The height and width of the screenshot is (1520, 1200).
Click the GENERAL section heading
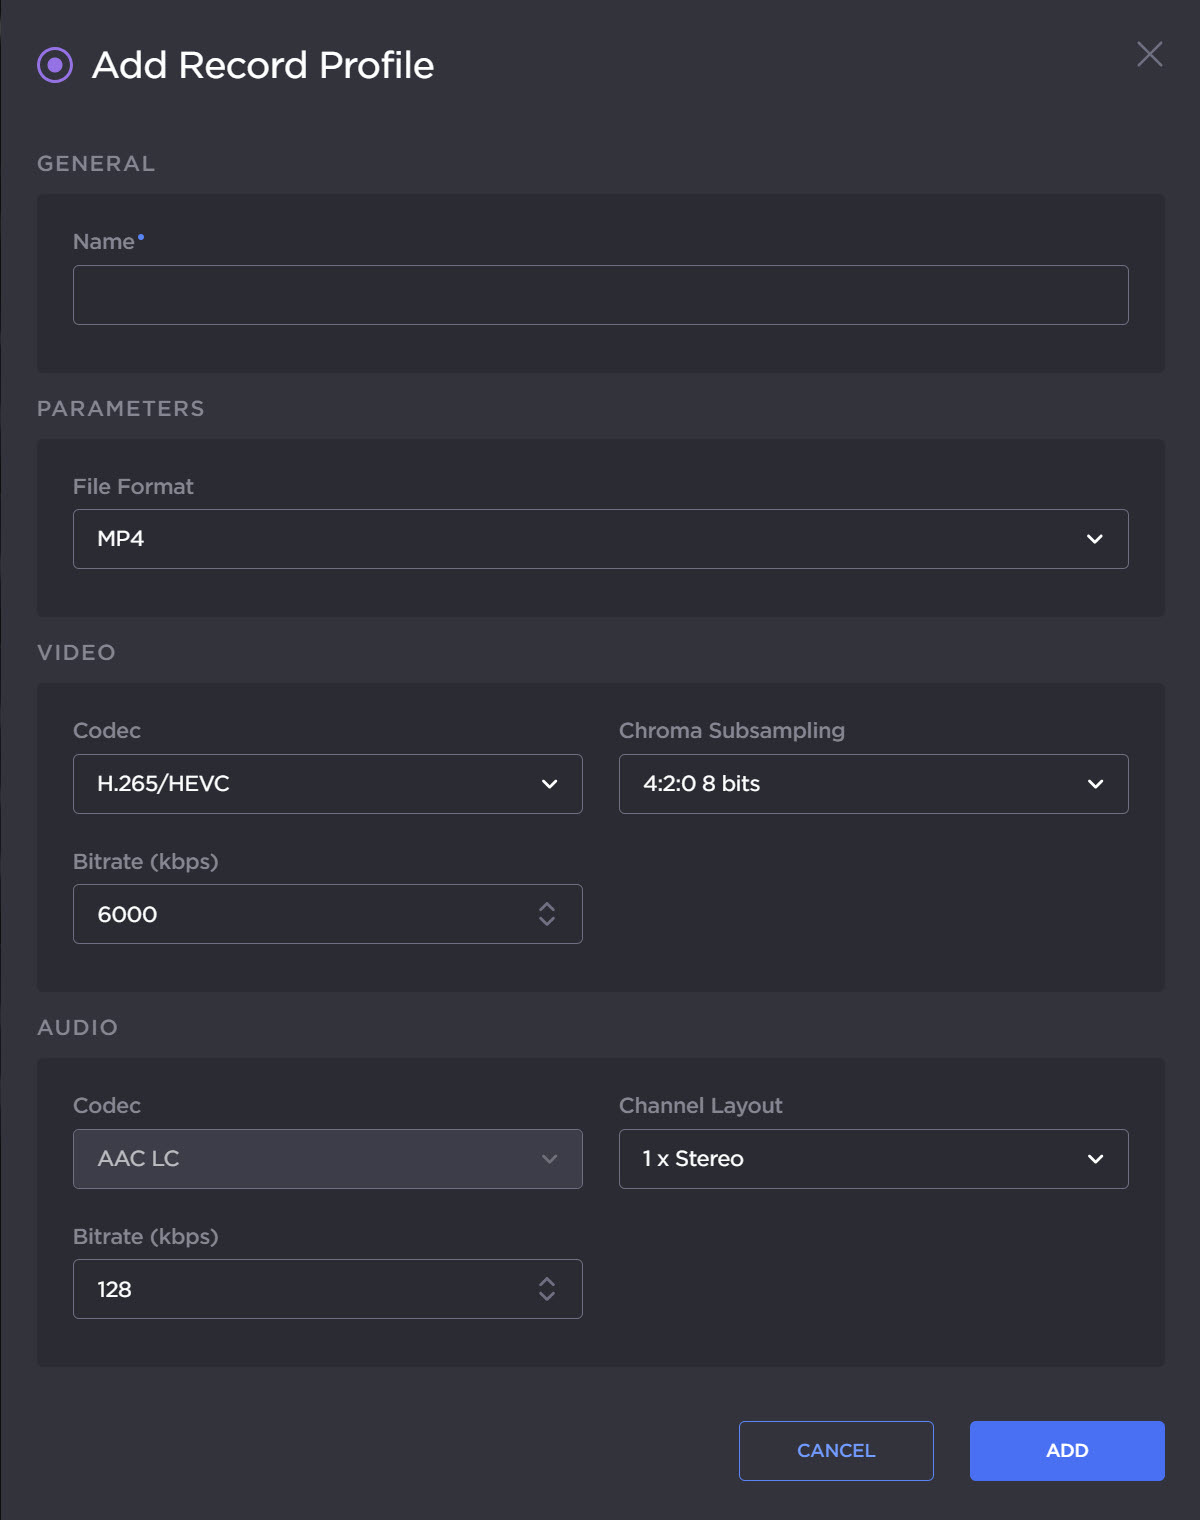(x=96, y=163)
